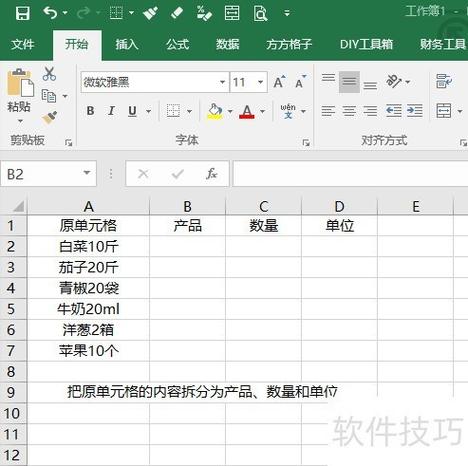Select cell containing 牛奶20ml
This screenshot has width=468, height=466.
coord(88,309)
